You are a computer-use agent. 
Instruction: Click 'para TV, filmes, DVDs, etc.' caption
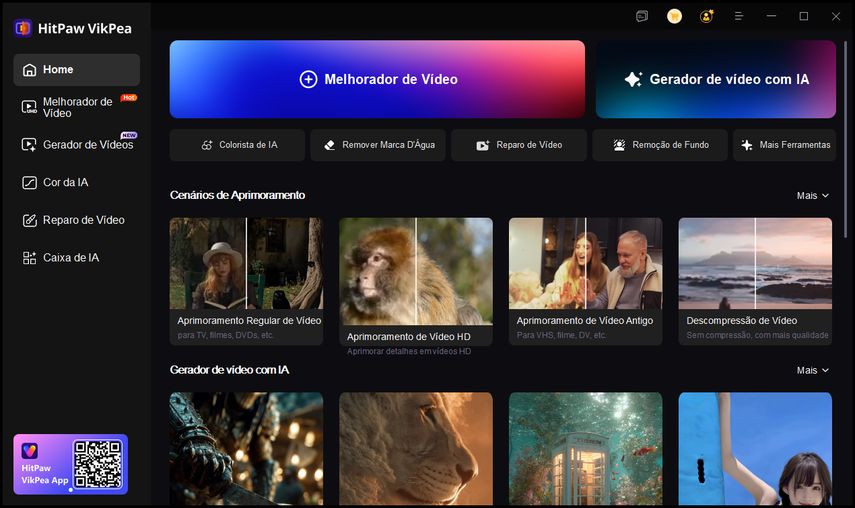pos(225,335)
